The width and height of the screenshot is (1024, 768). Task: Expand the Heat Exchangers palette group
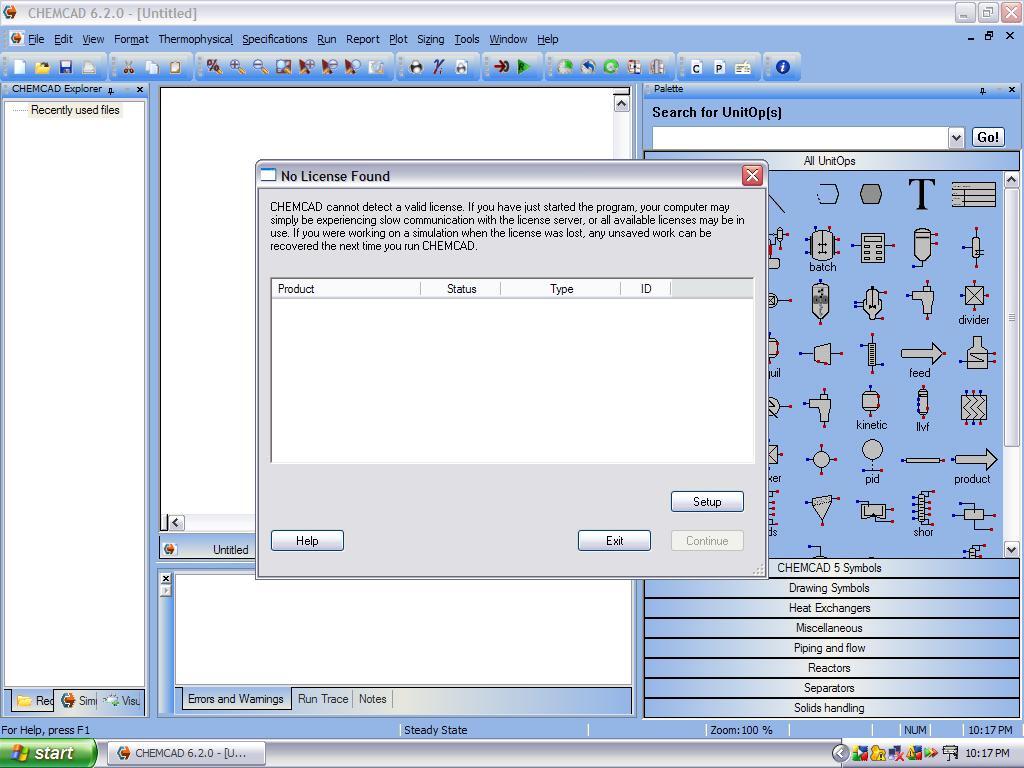829,608
